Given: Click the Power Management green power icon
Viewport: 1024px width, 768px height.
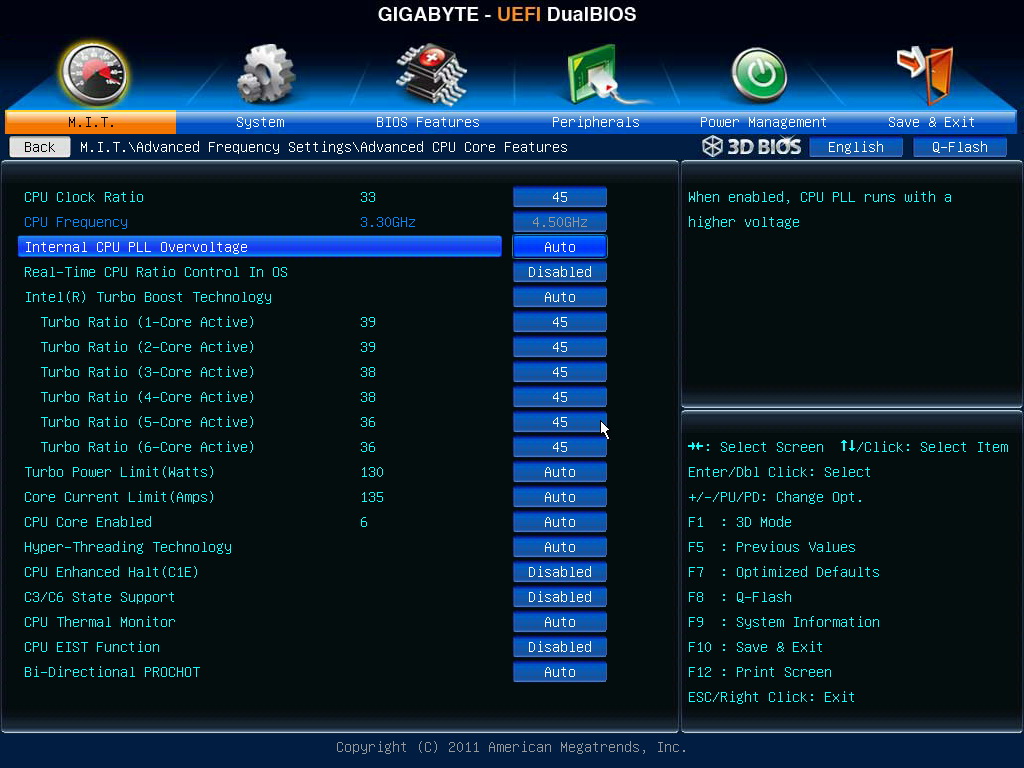Looking at the screenshot, I should pyautogui.click(x=759, y=75).
